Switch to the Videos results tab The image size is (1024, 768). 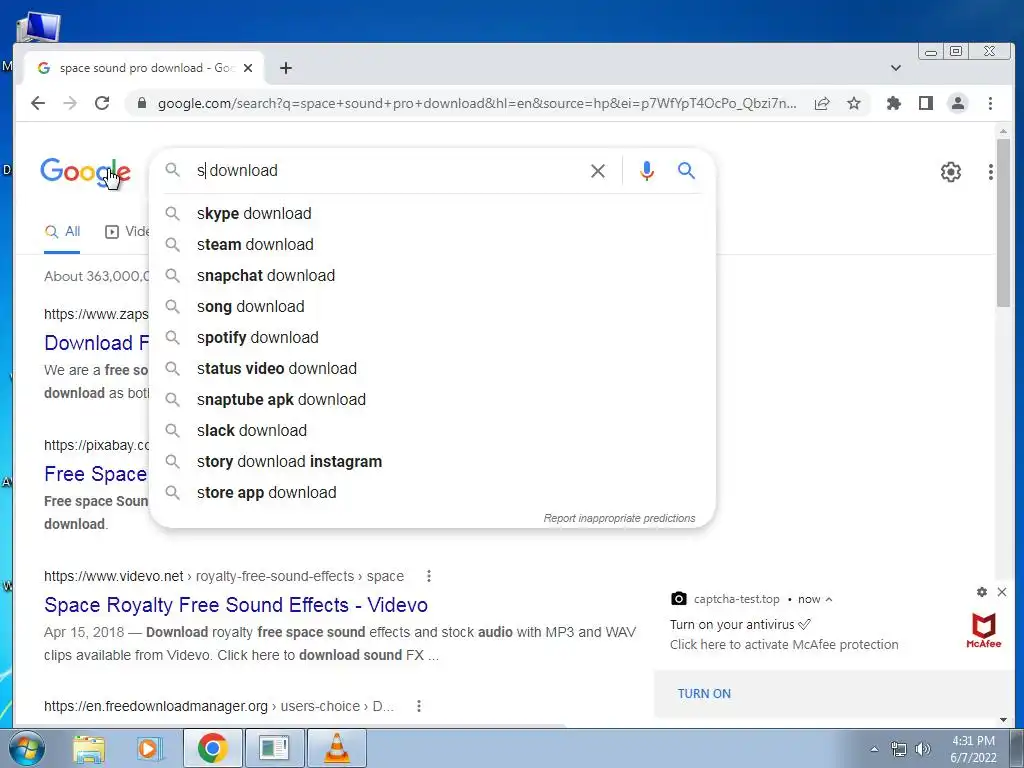click(x=127, y=232)
